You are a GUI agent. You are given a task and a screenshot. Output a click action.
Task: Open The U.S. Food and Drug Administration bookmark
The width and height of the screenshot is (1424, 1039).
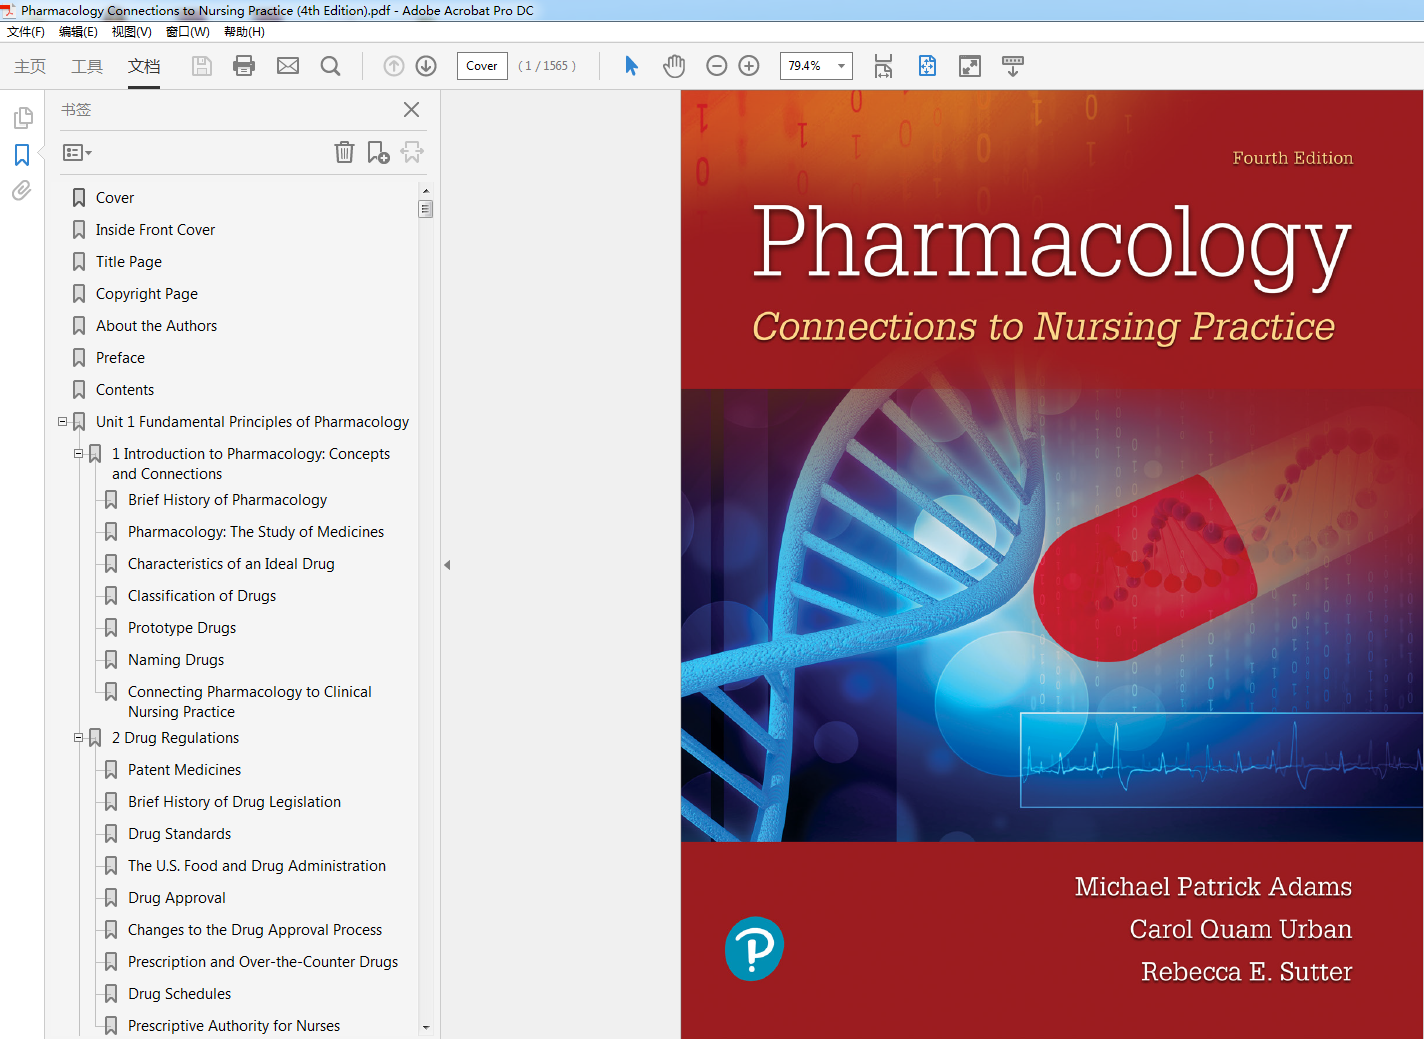coord(257,866)
